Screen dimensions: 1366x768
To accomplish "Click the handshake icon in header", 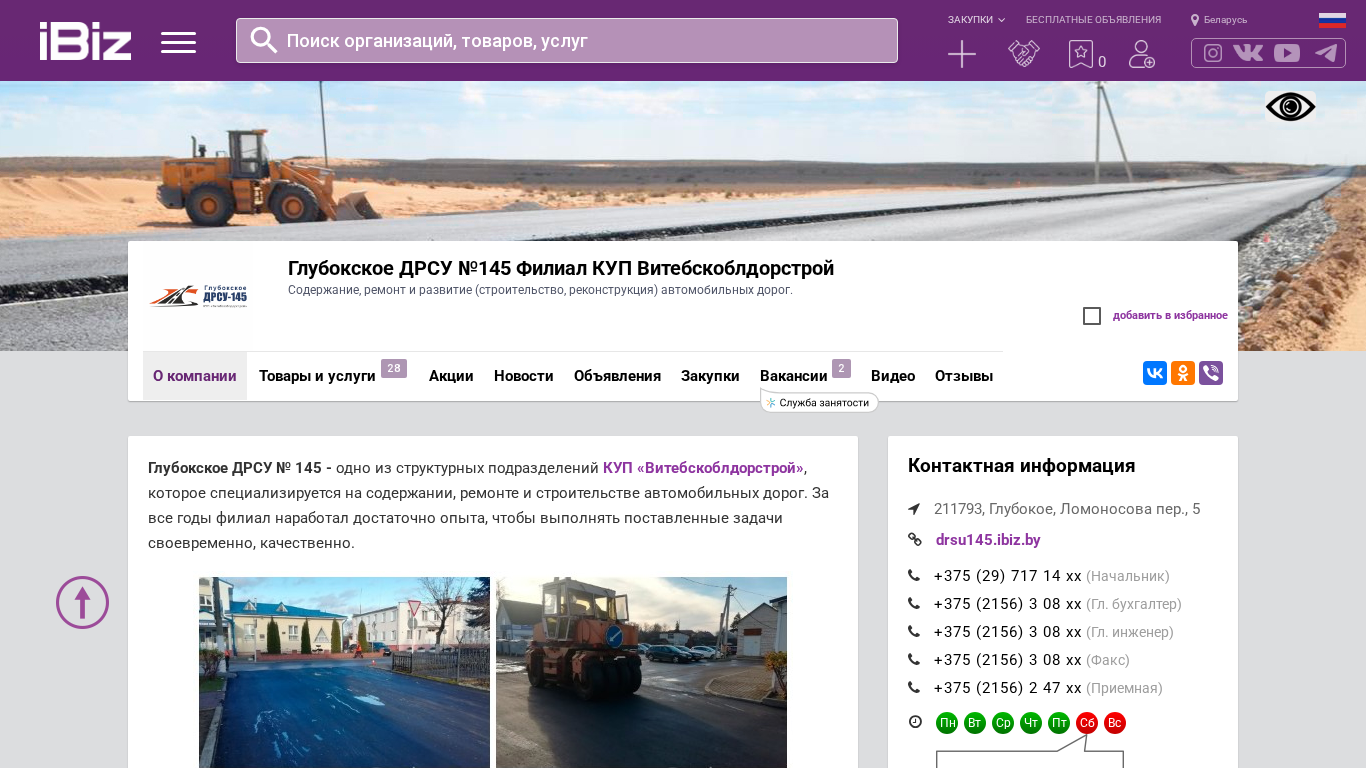I will tap(1023, 54).
